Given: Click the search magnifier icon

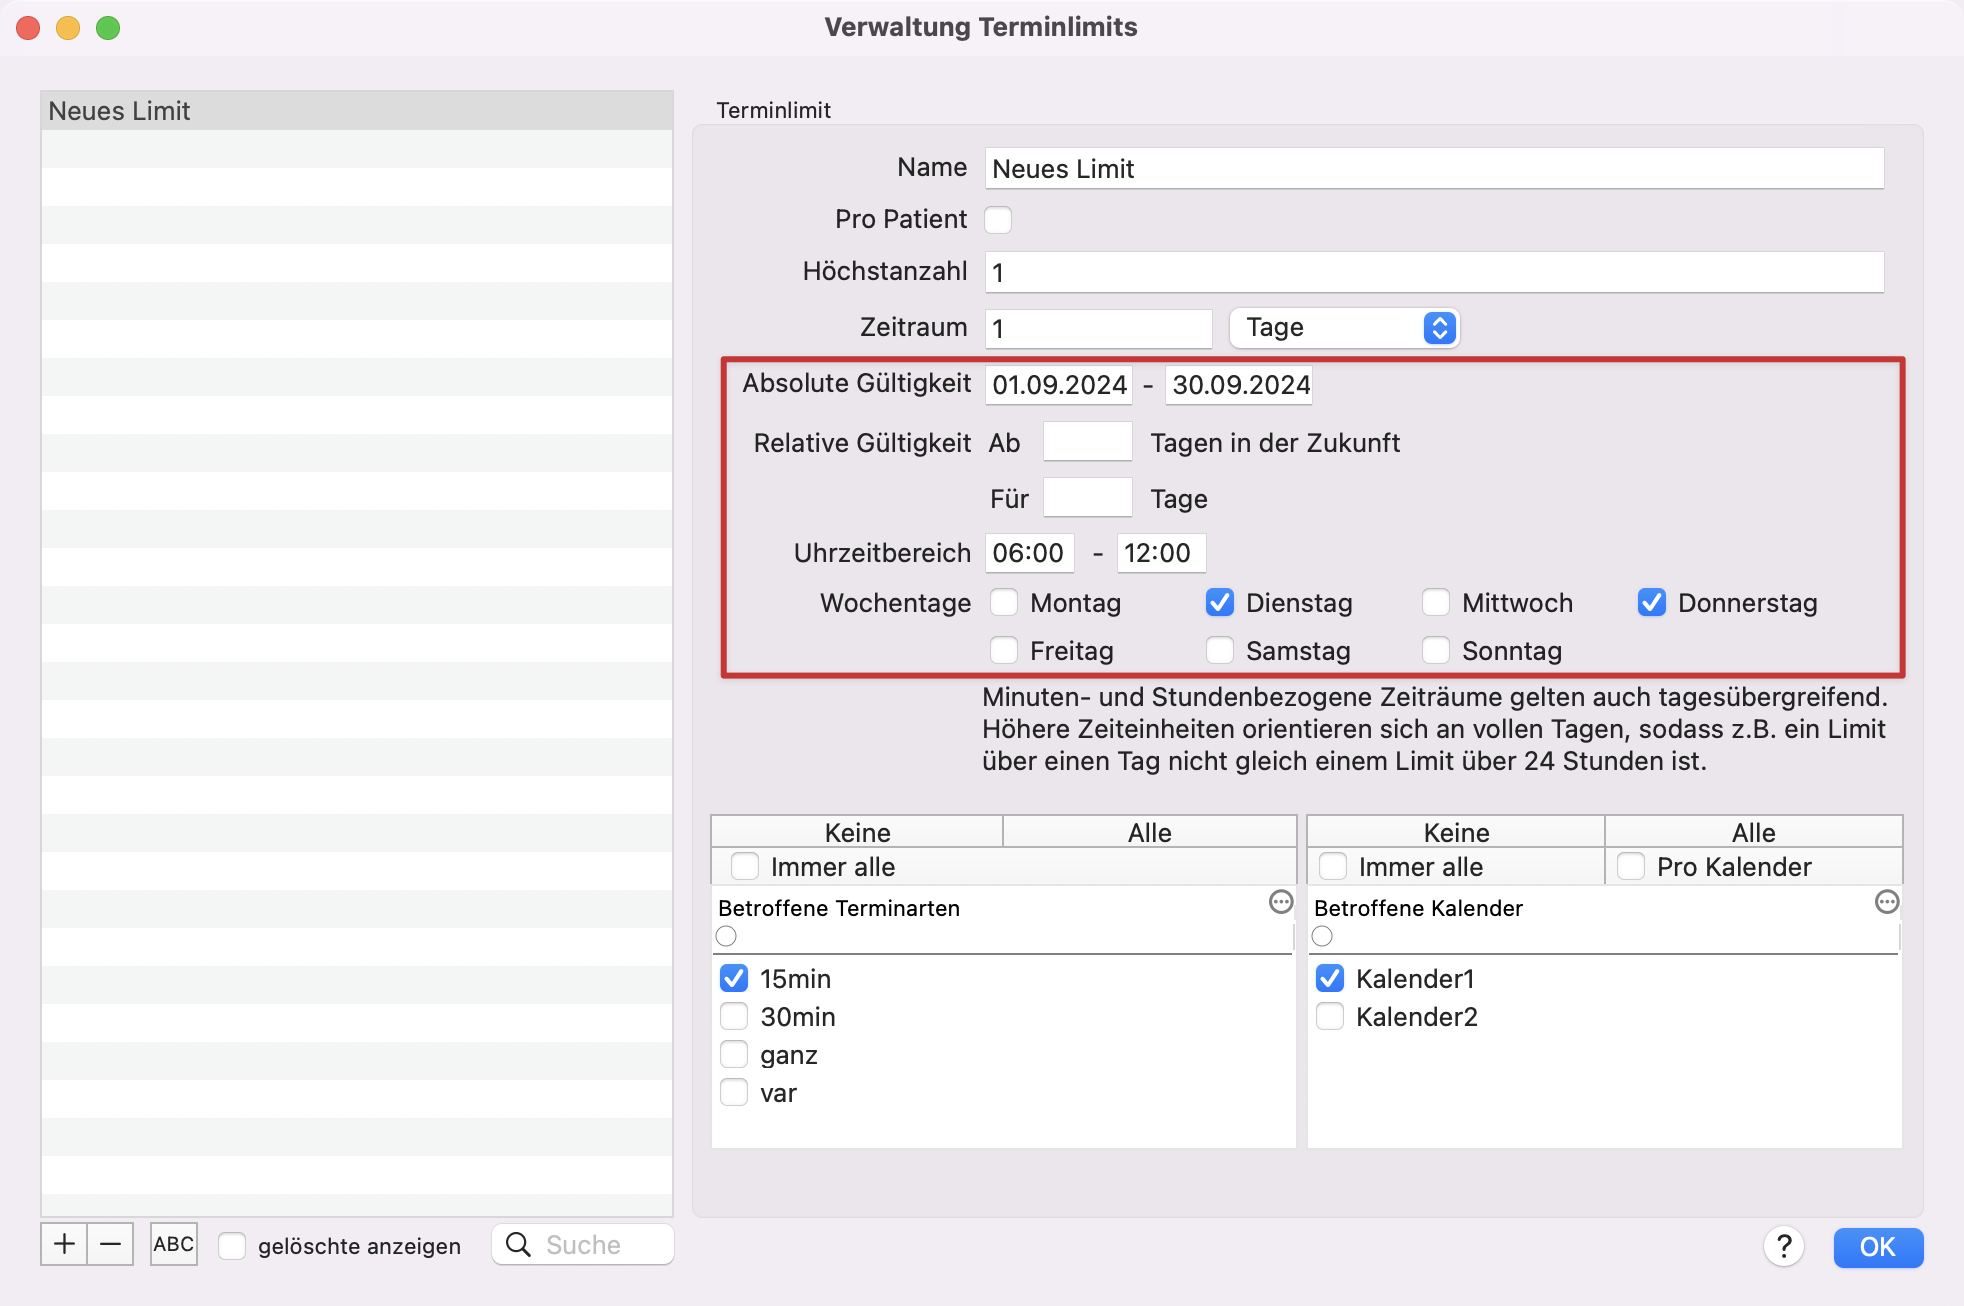Looking at the screenshot, I should pos(518,1244).
